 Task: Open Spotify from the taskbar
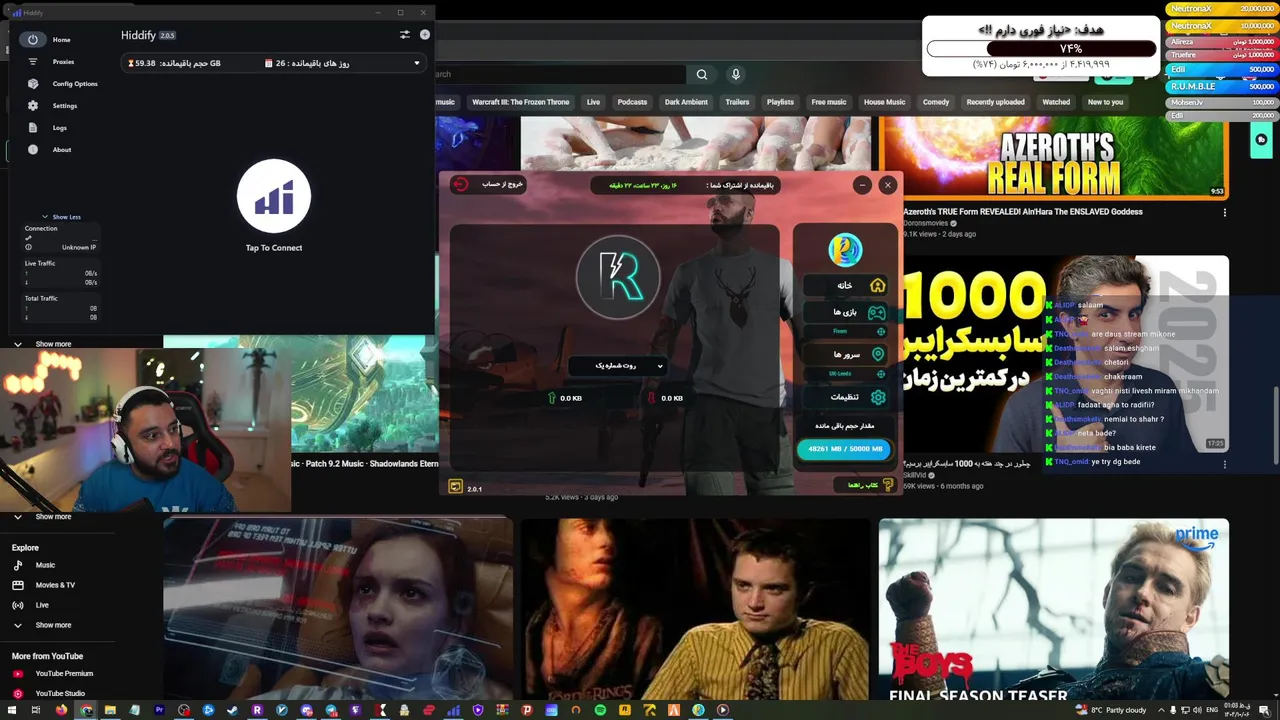pyautogui.click(x=600, y=710)
